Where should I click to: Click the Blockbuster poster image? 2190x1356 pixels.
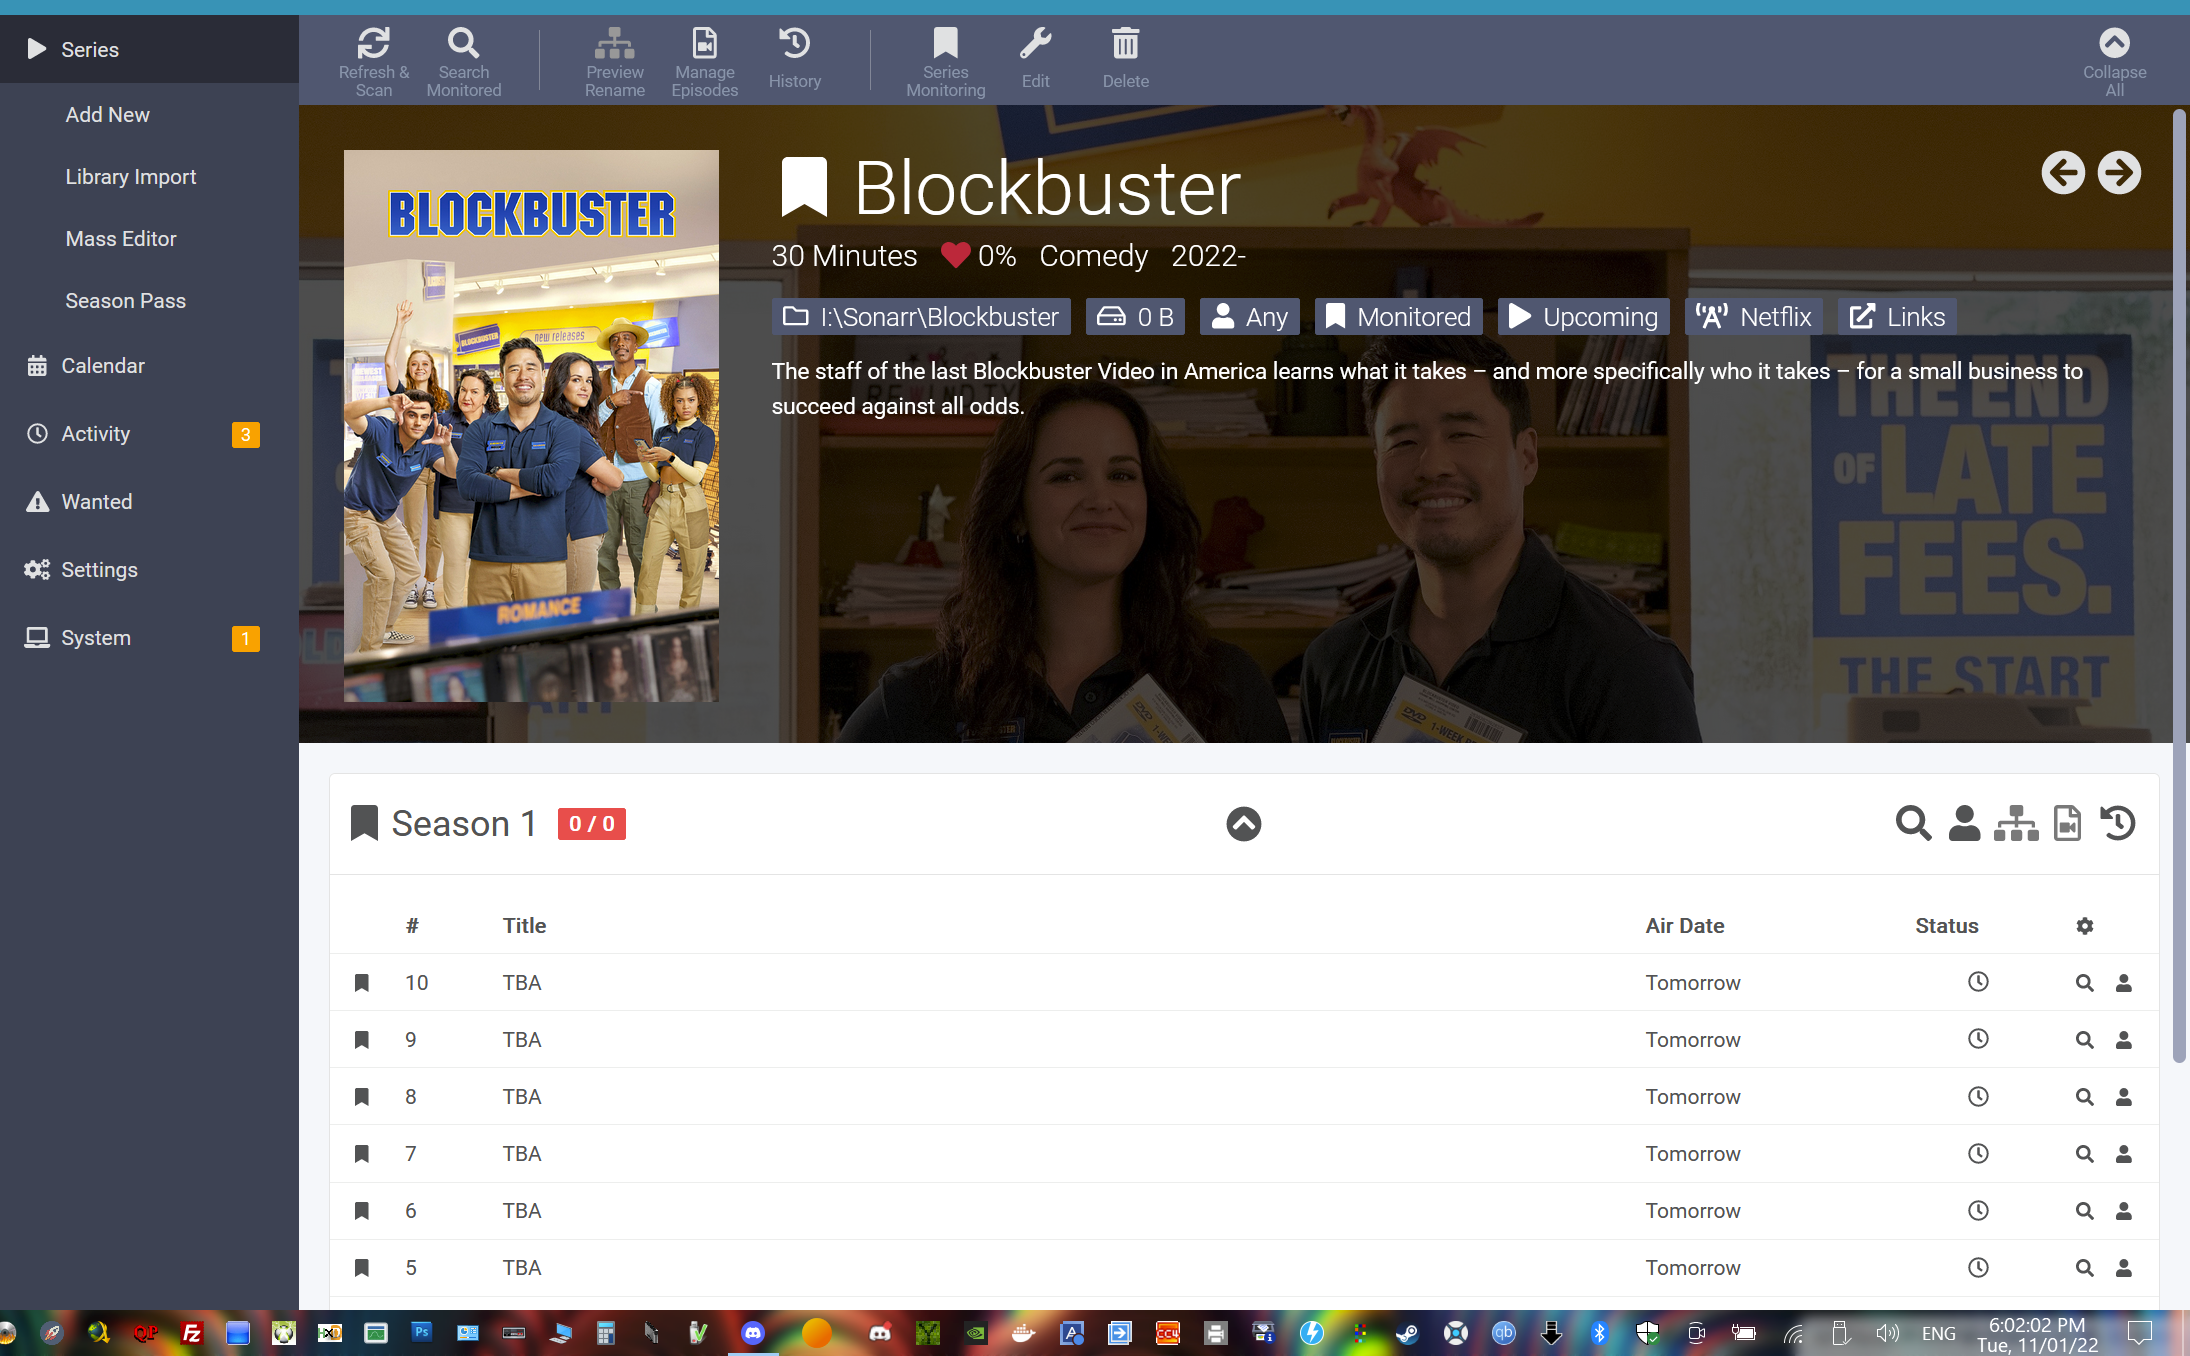(531, 426)
